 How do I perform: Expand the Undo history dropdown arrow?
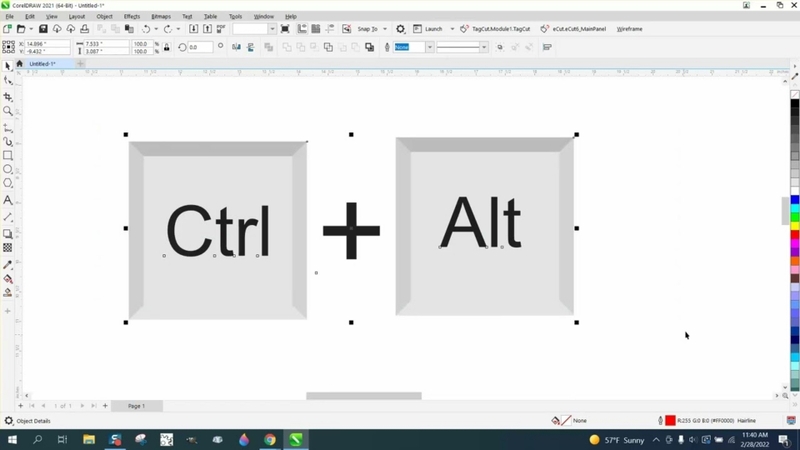click(x=156, y=29)
